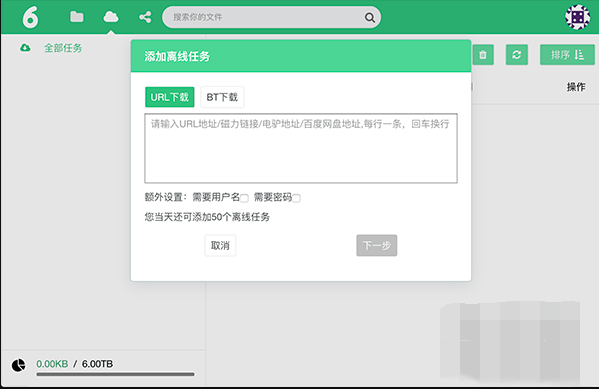Viewport: 599px width, 389px height.
Task: Focus the URL address text area
Action: coord(301,148)
